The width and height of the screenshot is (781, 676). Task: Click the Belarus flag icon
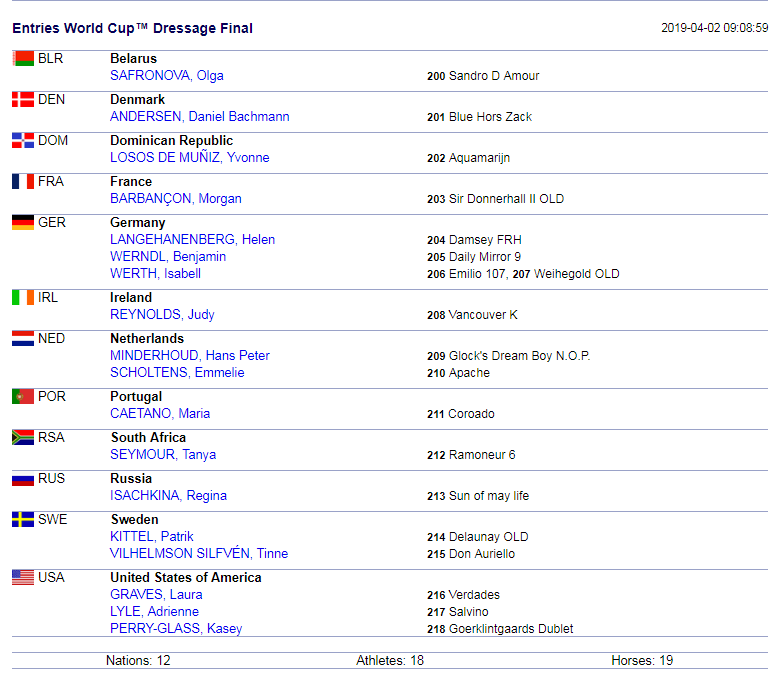[x=23, y=58]
